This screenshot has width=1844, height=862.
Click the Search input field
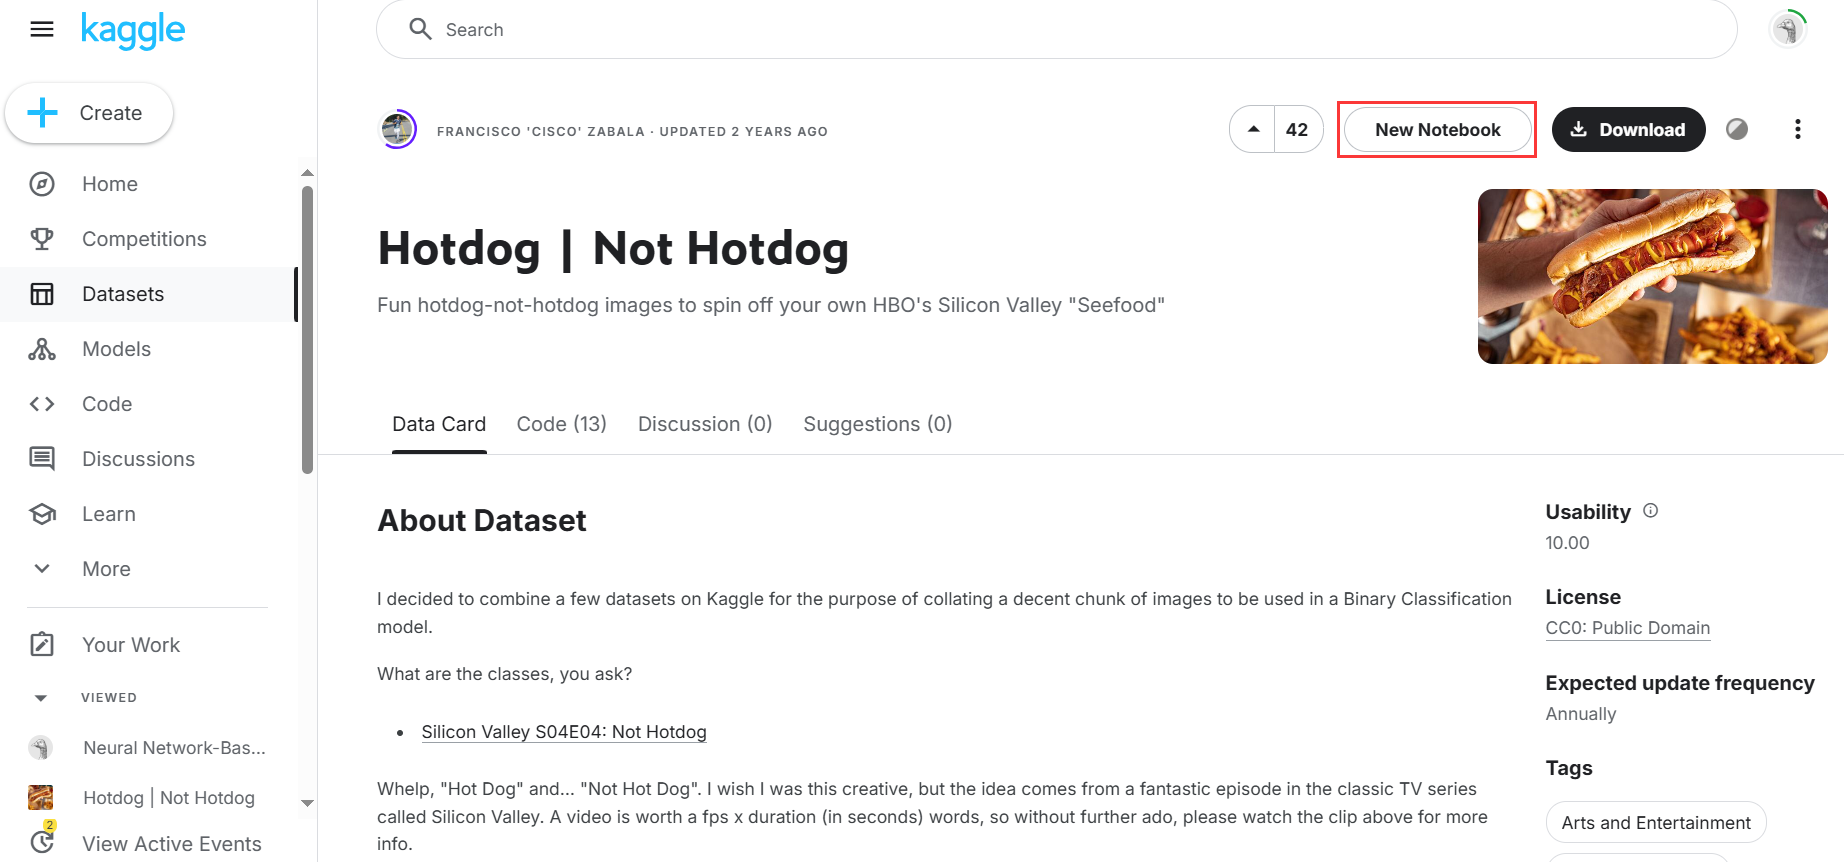(1056, 30)
